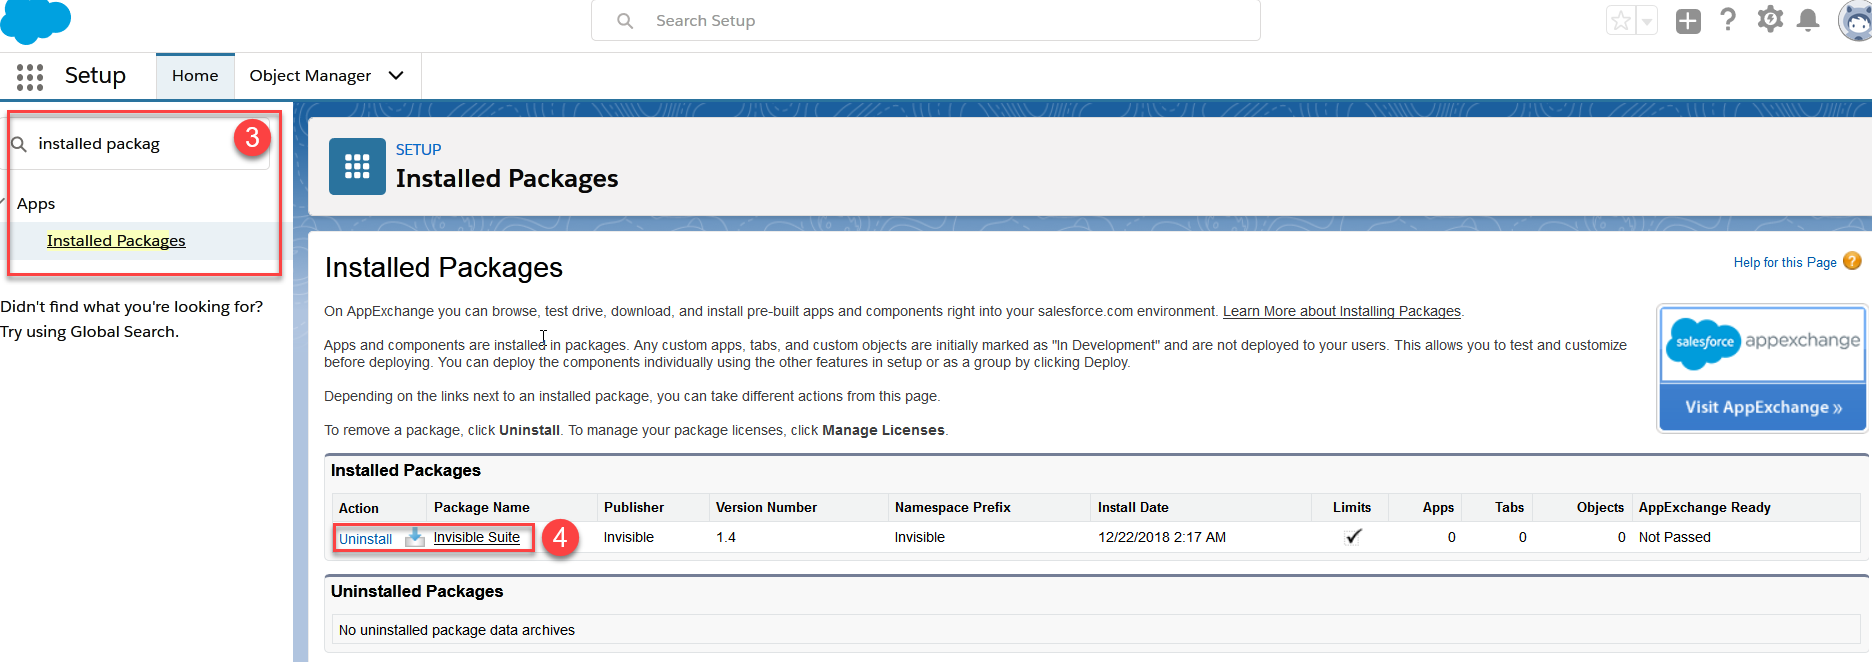Open the help question mark icon
Viewport: 1872px width, 662px height.
[1728, 20]
